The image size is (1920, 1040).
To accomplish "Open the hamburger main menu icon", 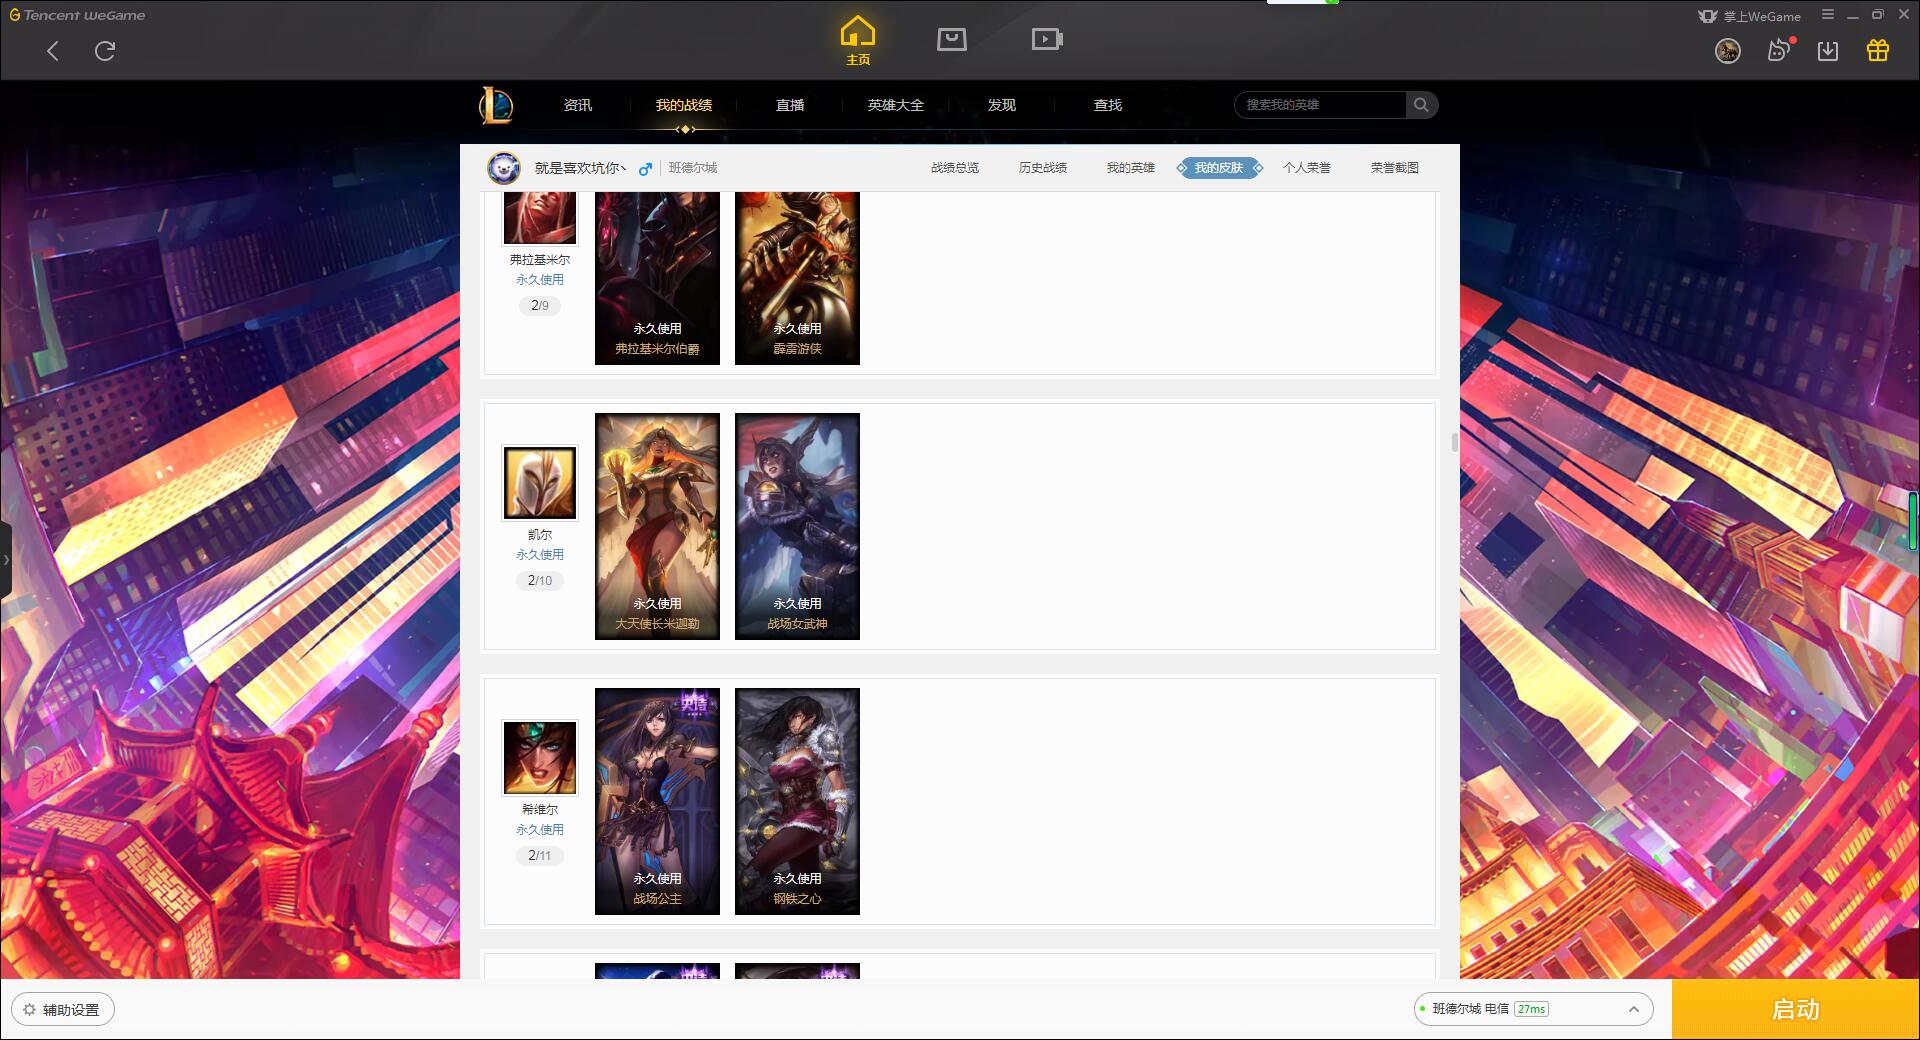I will (1828, 15).
